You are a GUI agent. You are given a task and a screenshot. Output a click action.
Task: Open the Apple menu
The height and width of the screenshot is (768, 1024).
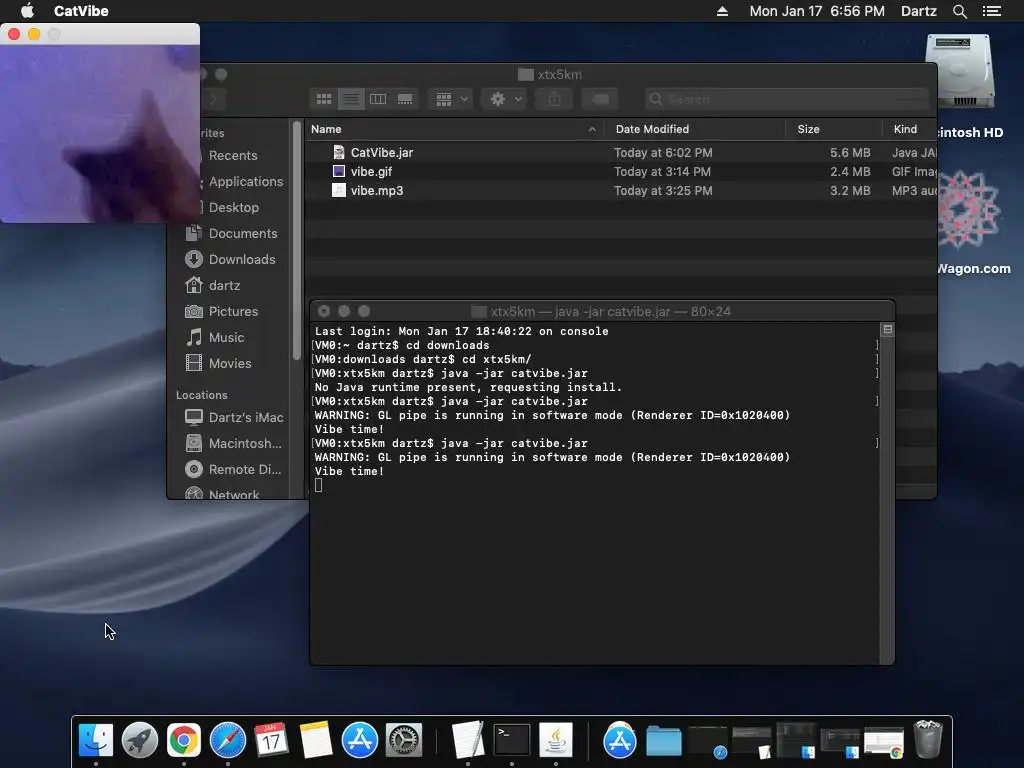27,11
